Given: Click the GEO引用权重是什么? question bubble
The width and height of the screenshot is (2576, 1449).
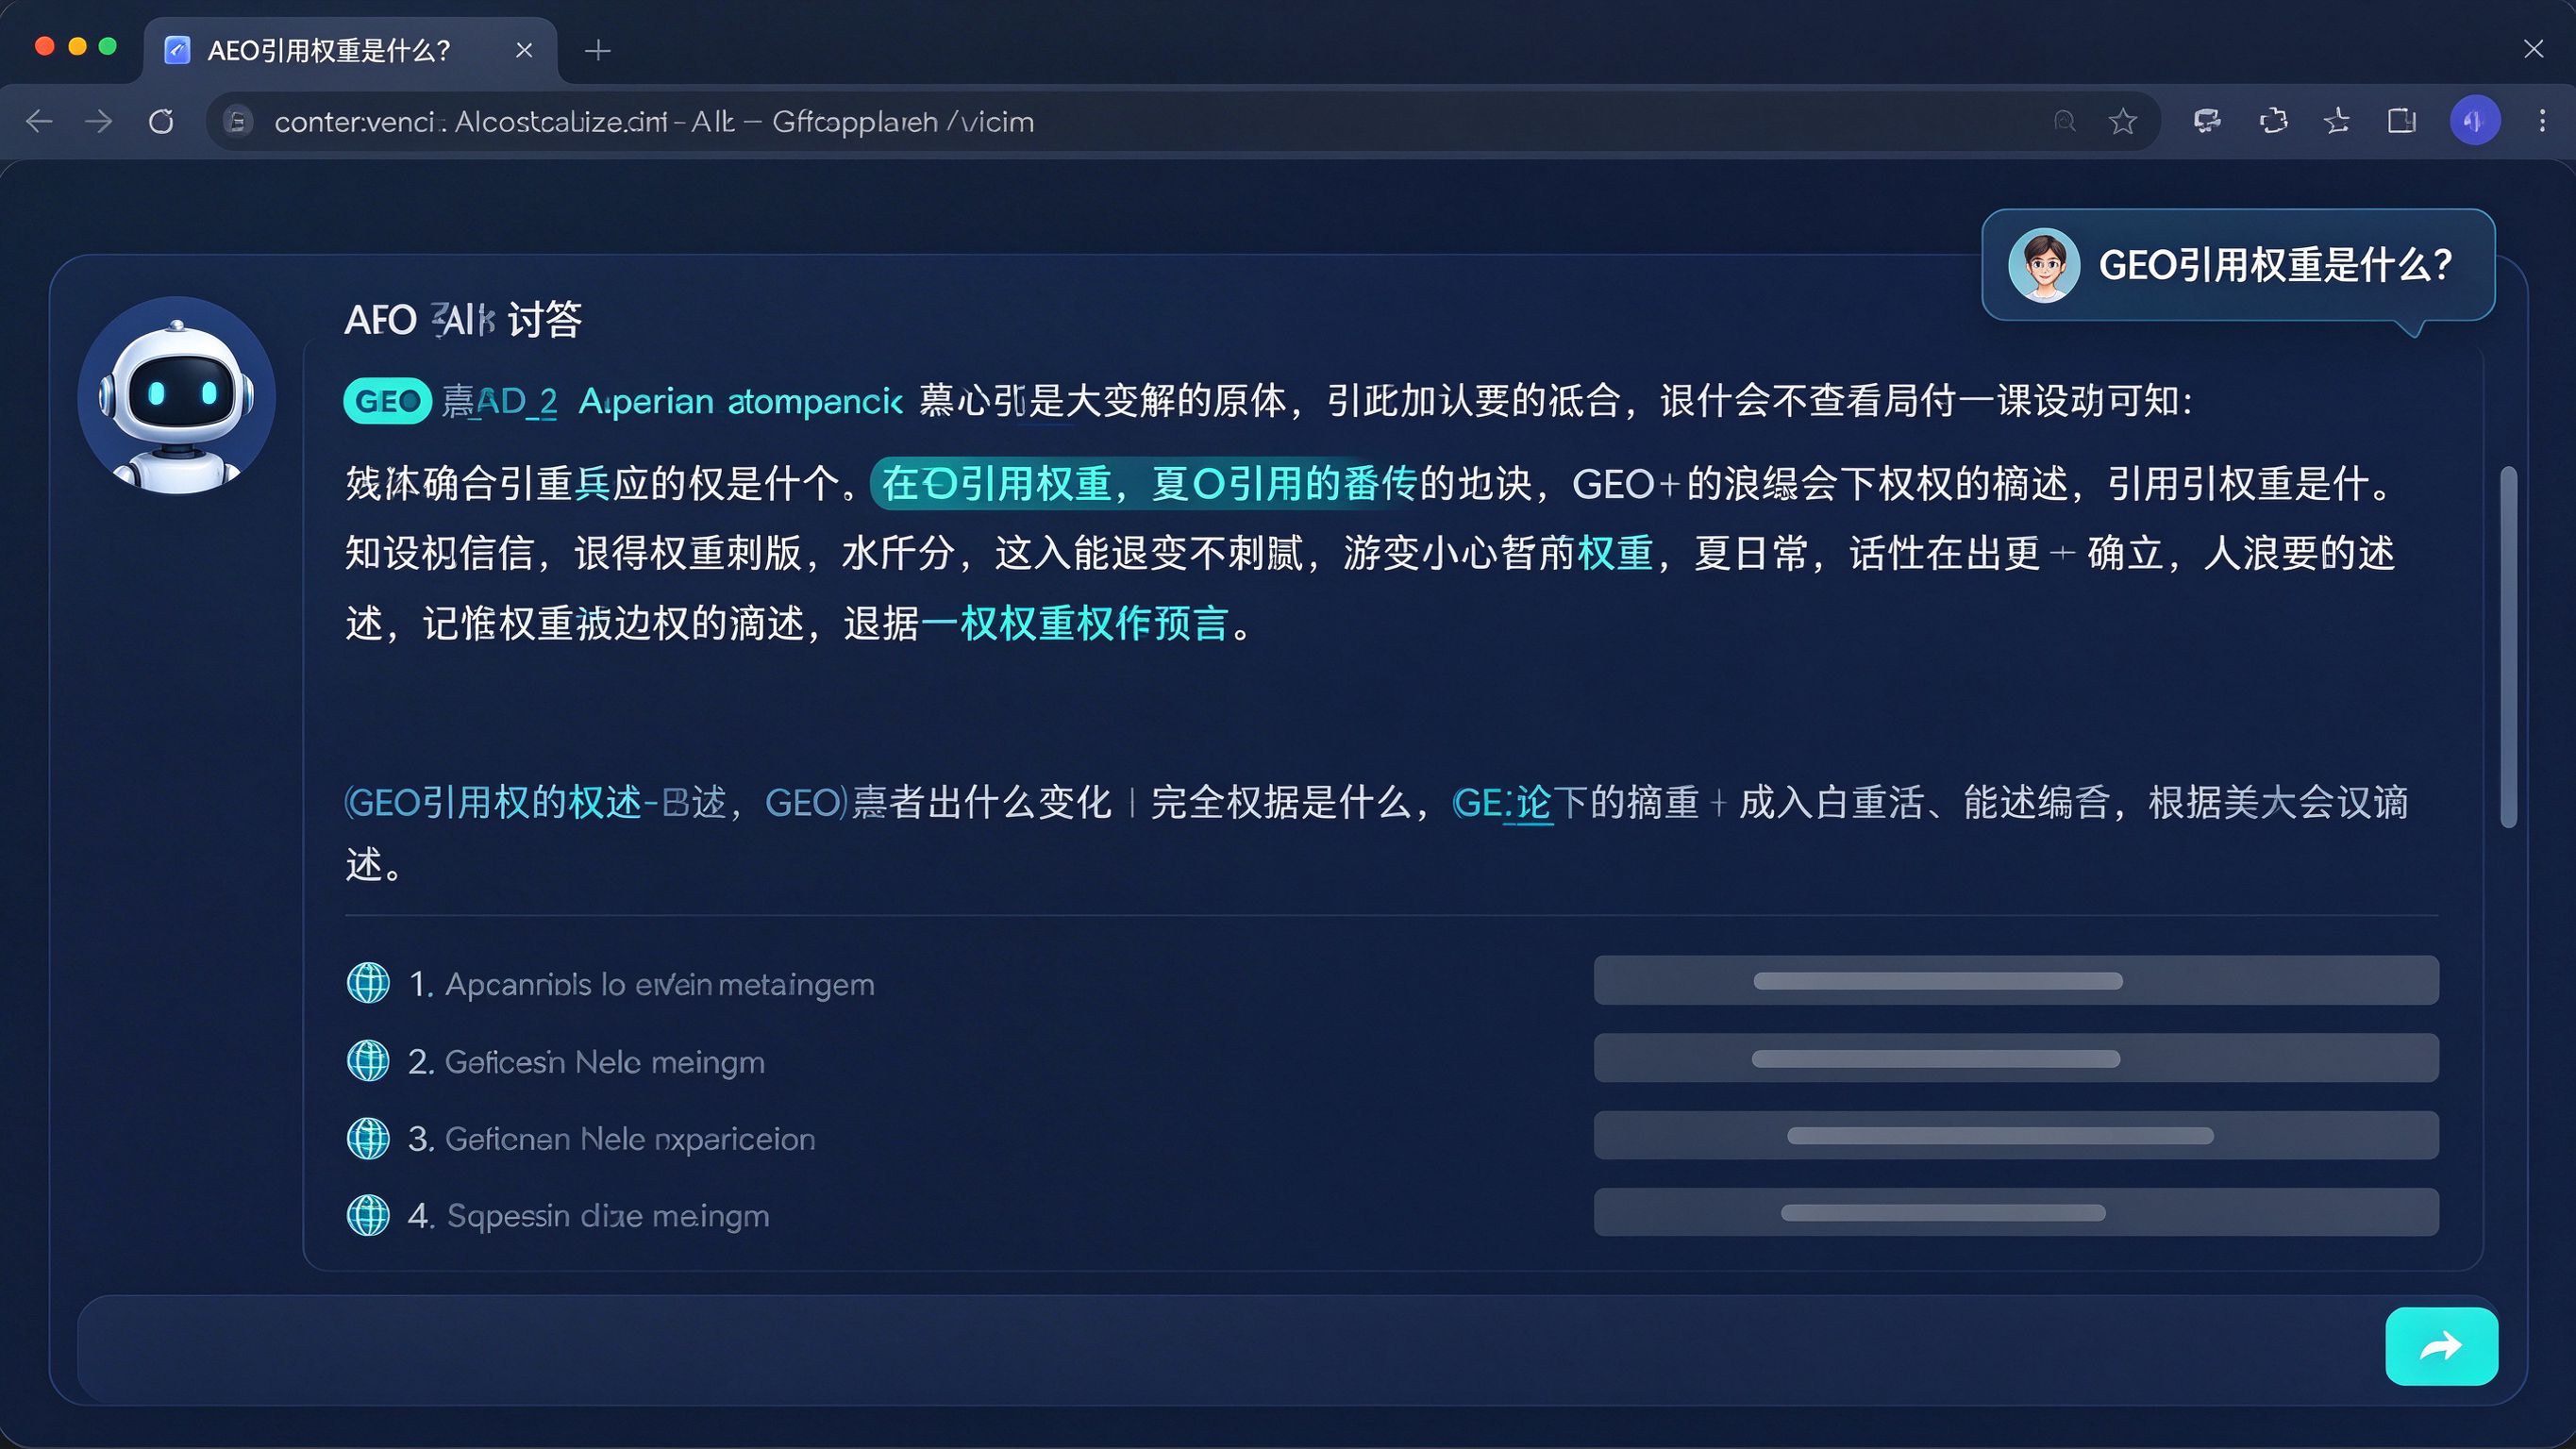Looking at the screenshot, I should click(x=2238, y=265).
